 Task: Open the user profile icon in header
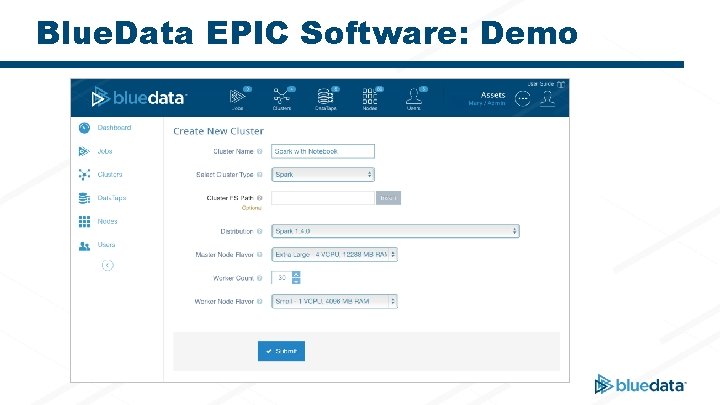pyautogui.click(x=547, y=99)
